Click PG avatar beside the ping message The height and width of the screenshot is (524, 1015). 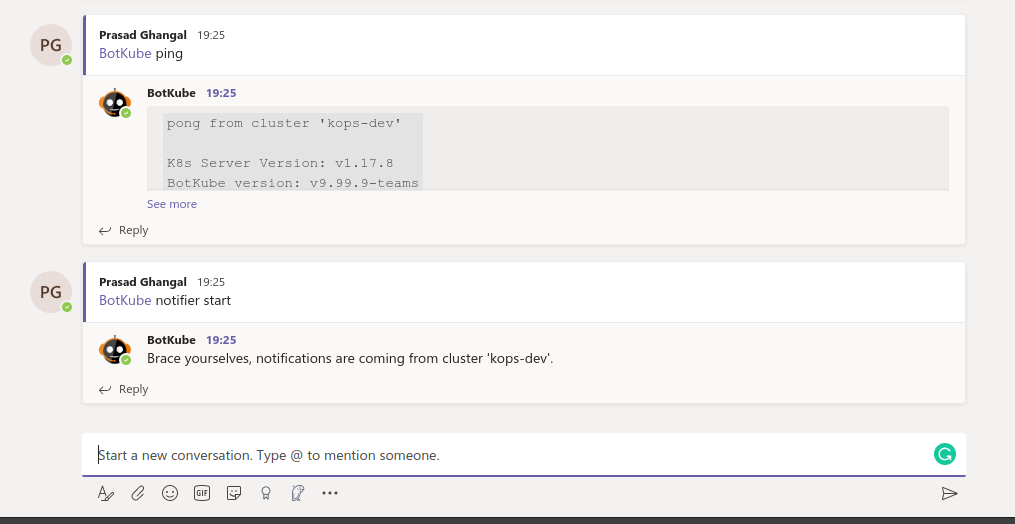pyautogui.click(x=51, y=45)
